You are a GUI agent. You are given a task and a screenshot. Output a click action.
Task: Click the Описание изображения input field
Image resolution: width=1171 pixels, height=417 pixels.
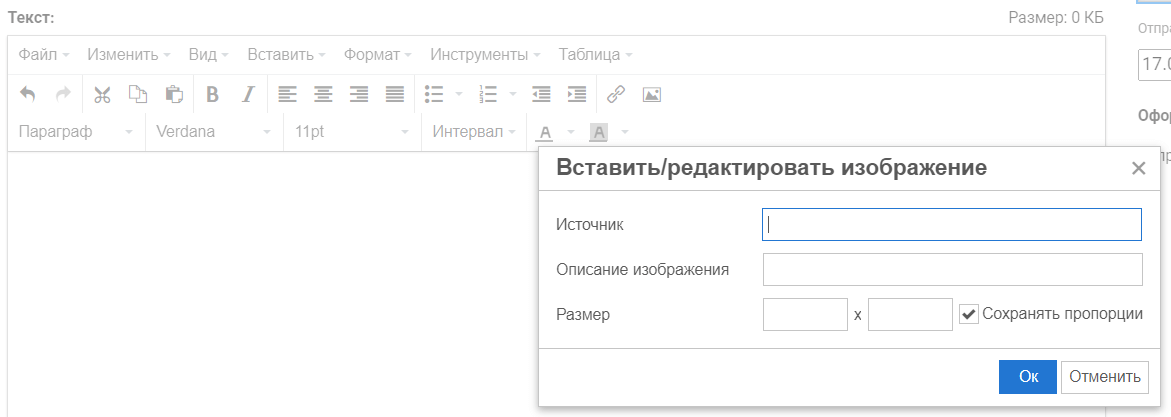[x=952, y=270]
